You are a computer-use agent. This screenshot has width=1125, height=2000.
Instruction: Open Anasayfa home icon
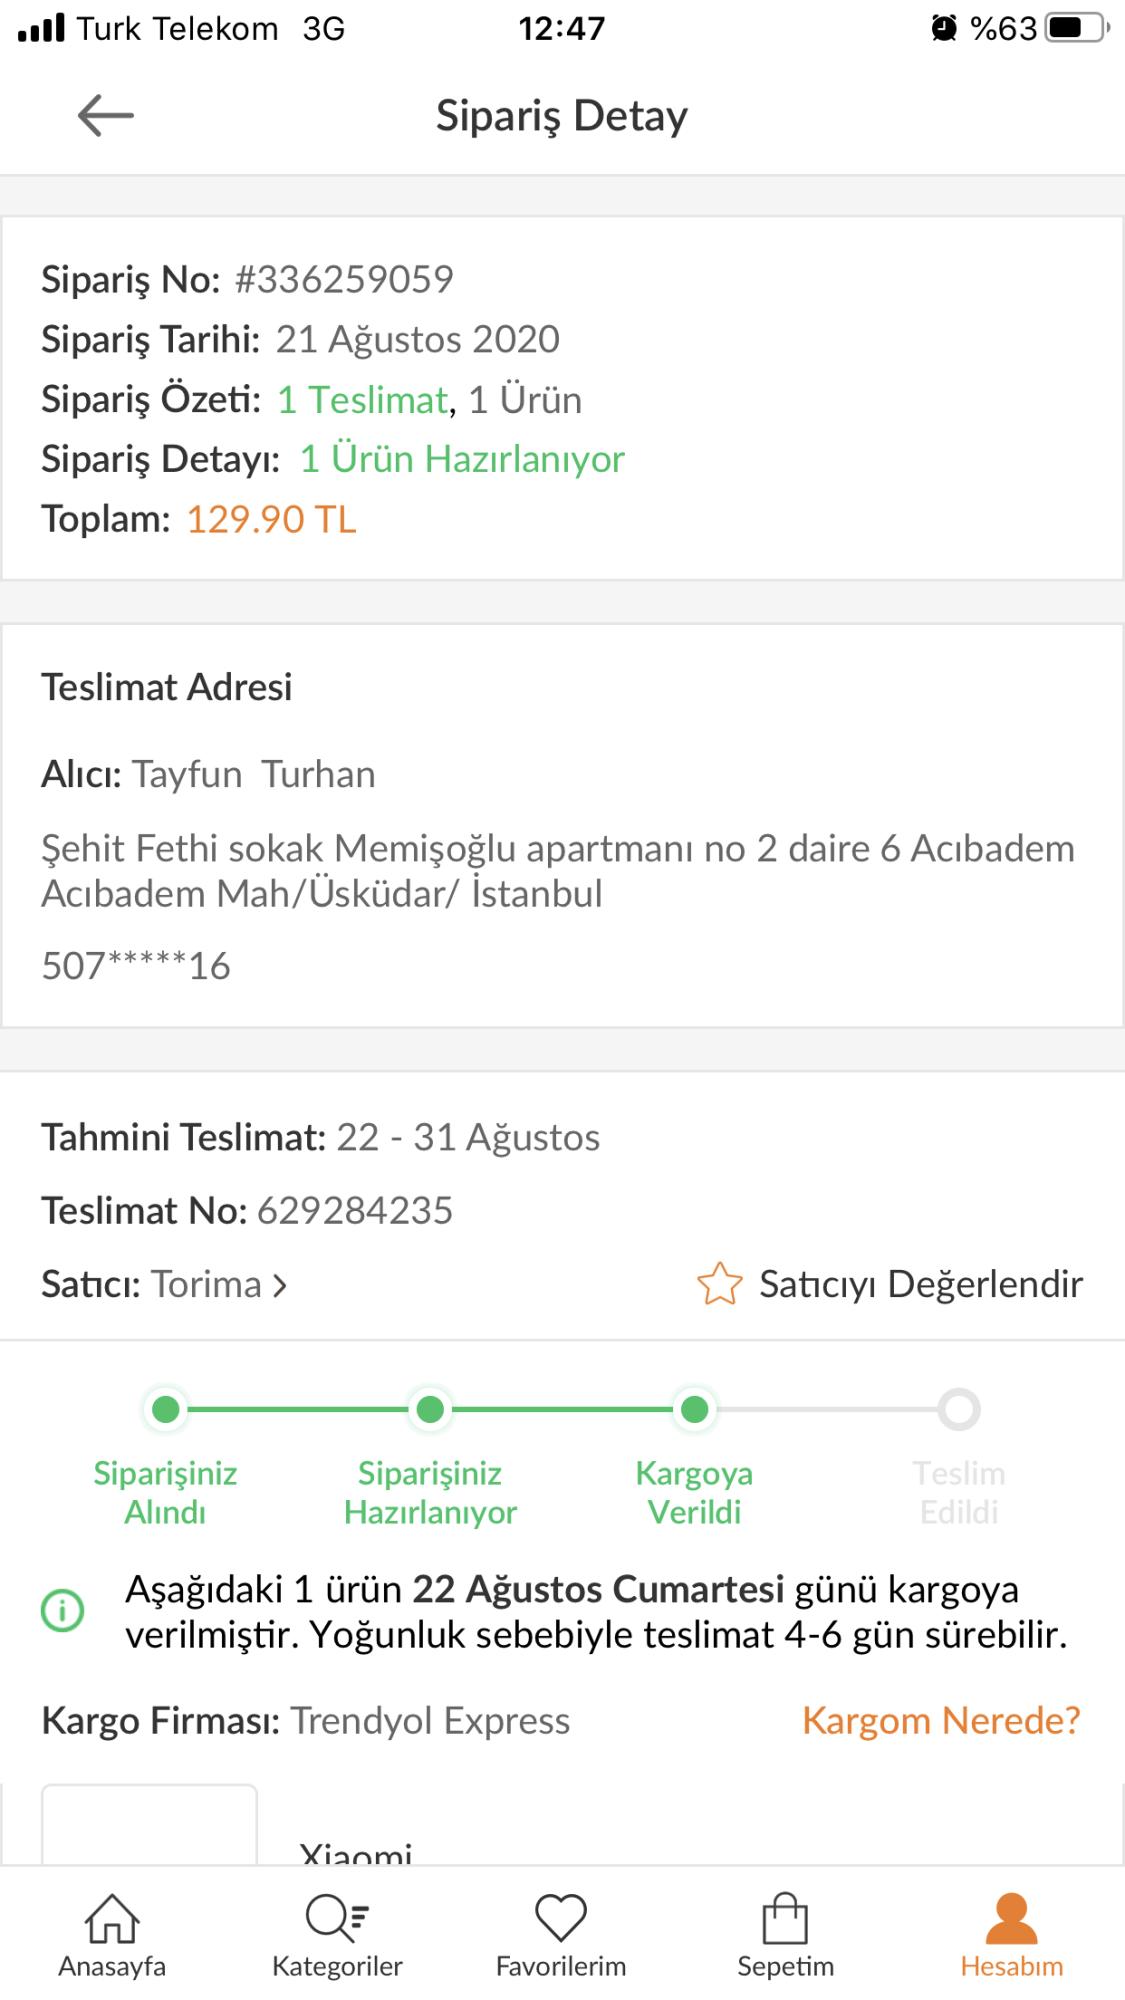112,1919
